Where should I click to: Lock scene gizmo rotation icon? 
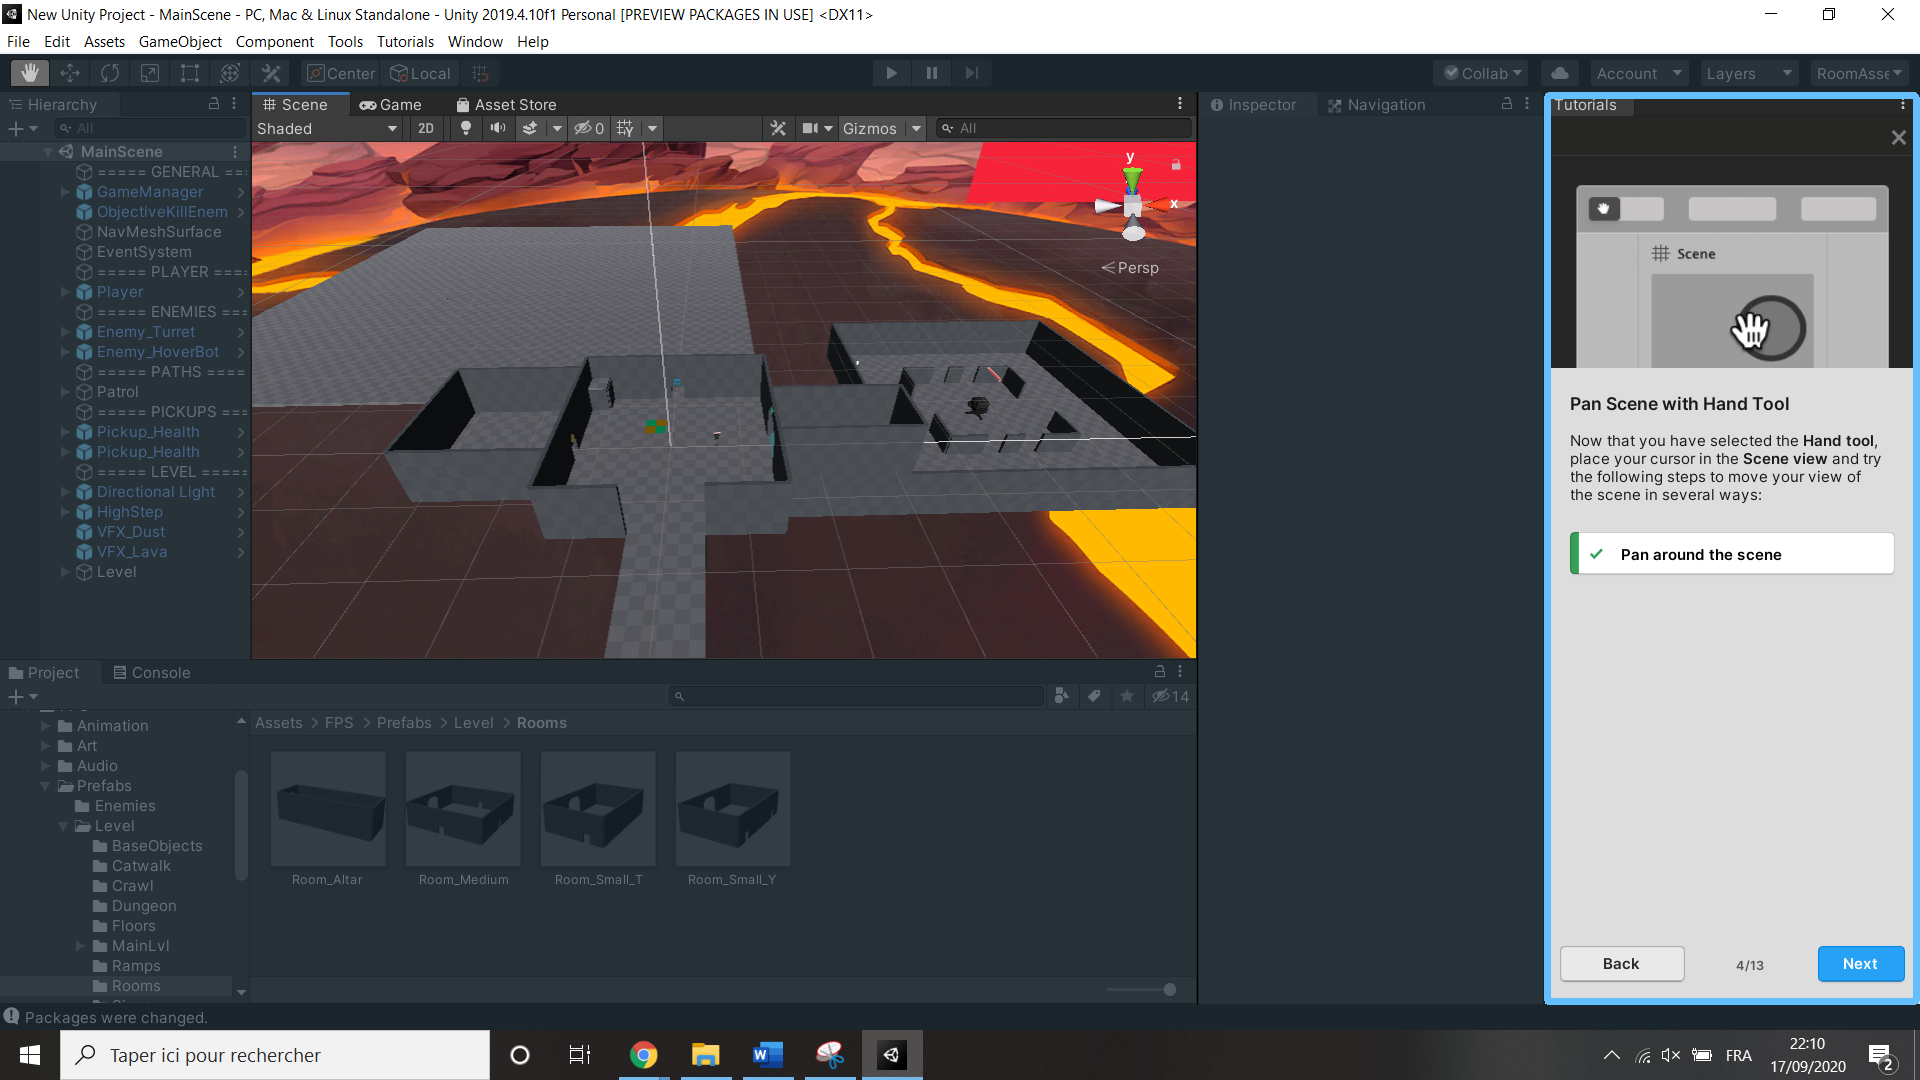[1176, 164]
